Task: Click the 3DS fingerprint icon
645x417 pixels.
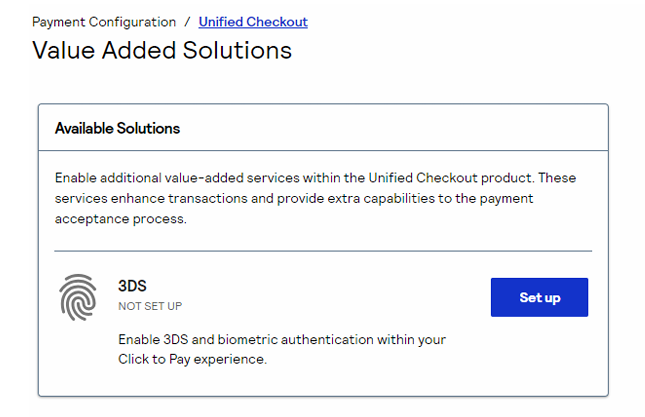Action: [x=79, y=297]
